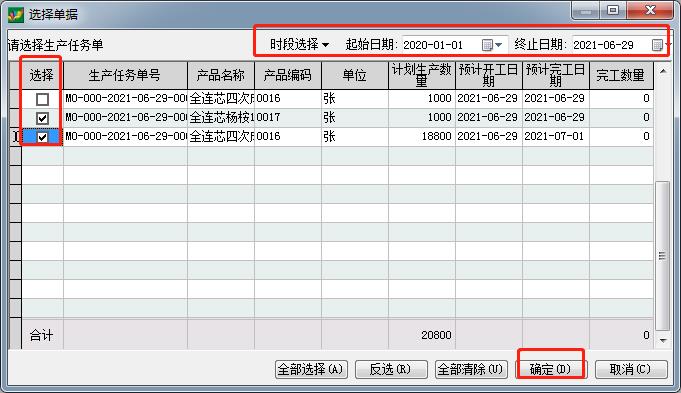Viewport: 681px width, 393px height.
Task: Click into the 起始日期 field 2020-01-01
Action: click(441, 45)
